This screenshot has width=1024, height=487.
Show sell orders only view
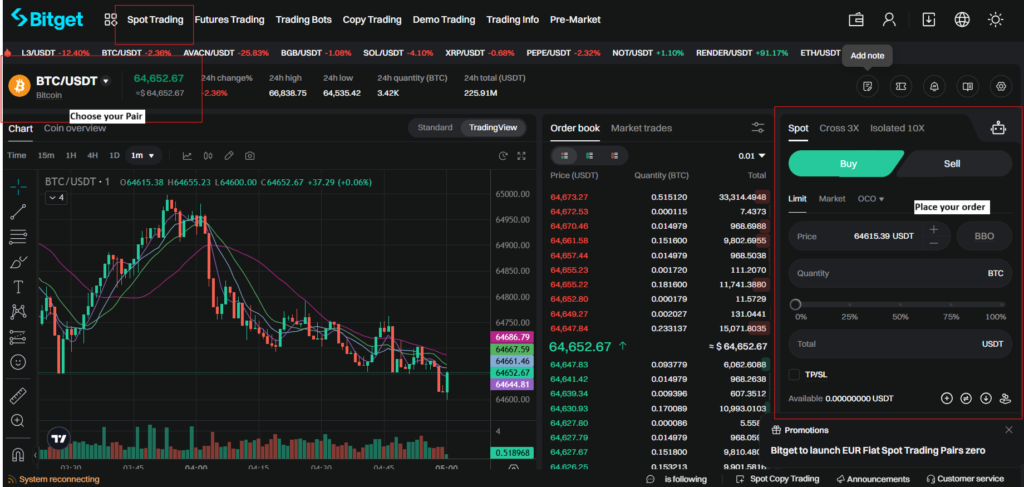point(614,155)
